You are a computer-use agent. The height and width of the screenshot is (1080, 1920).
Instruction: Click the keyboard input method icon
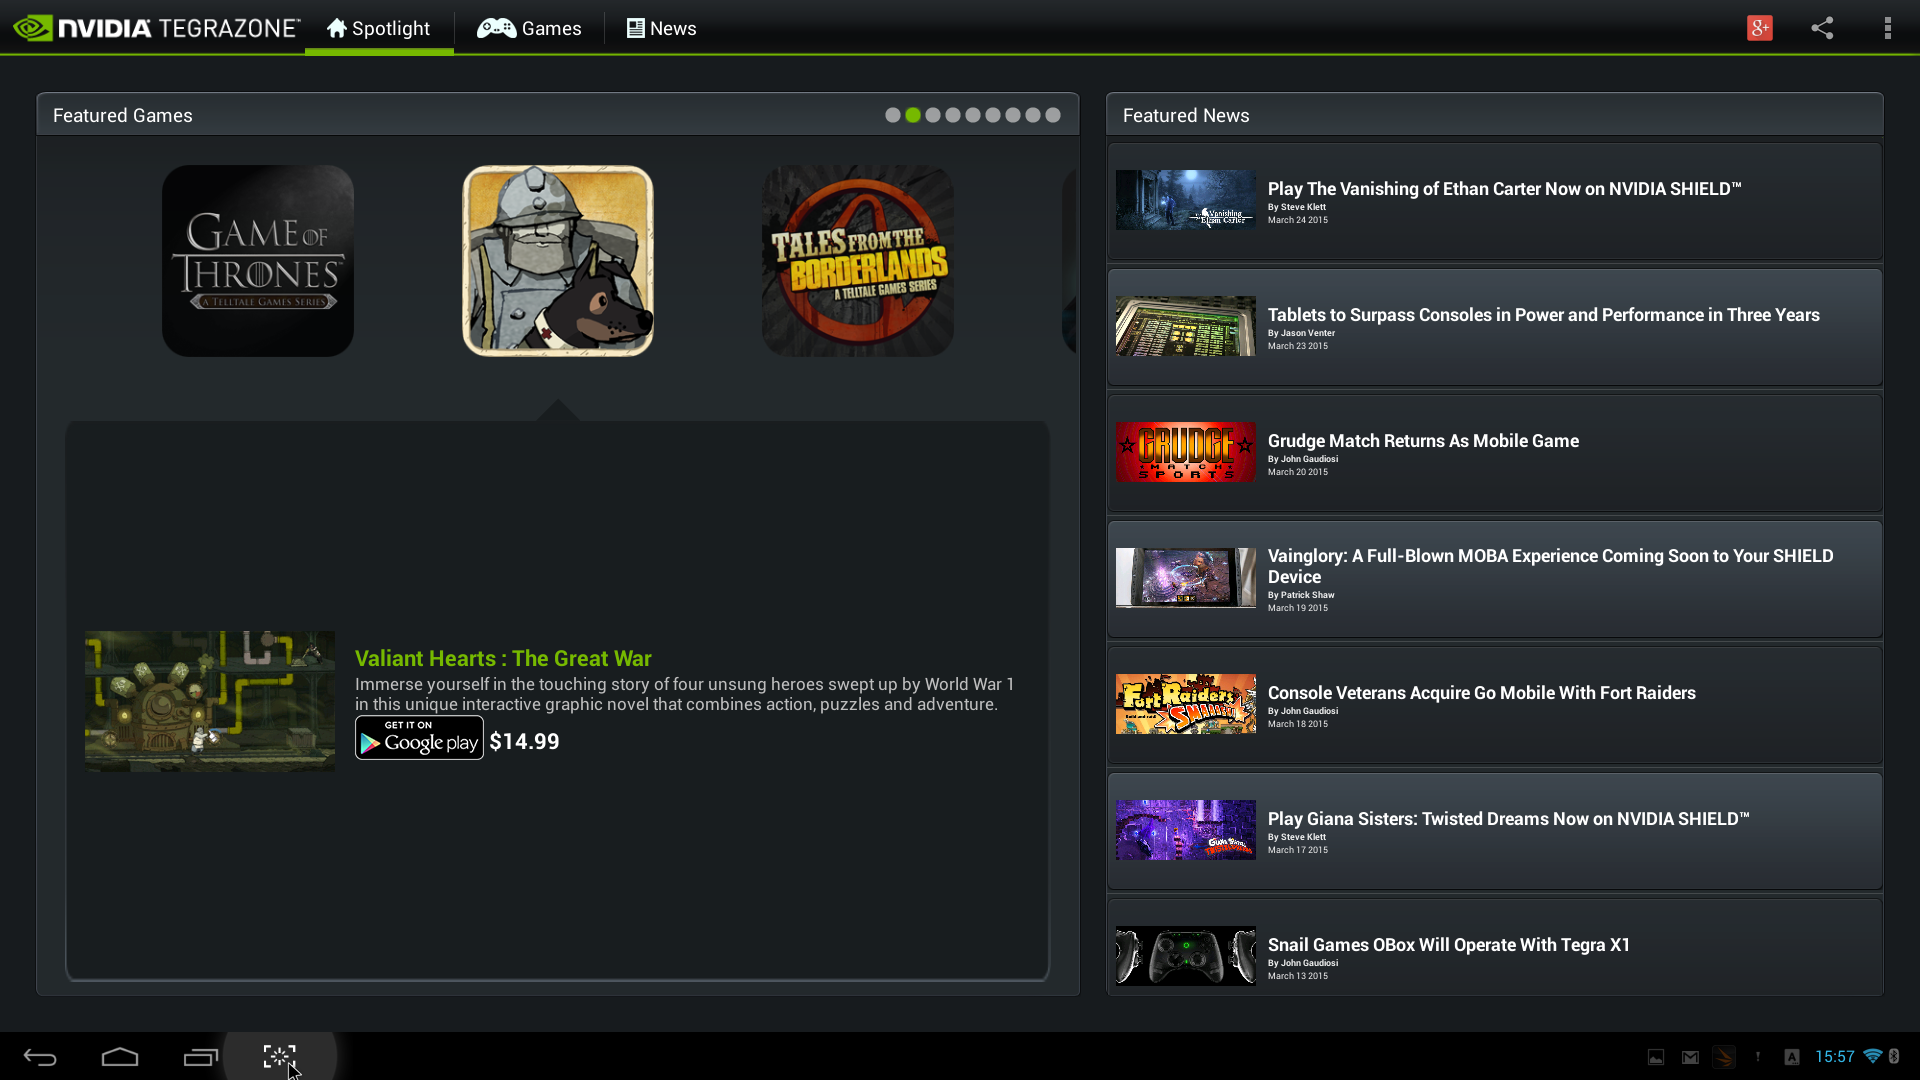pos(1792,1057)
